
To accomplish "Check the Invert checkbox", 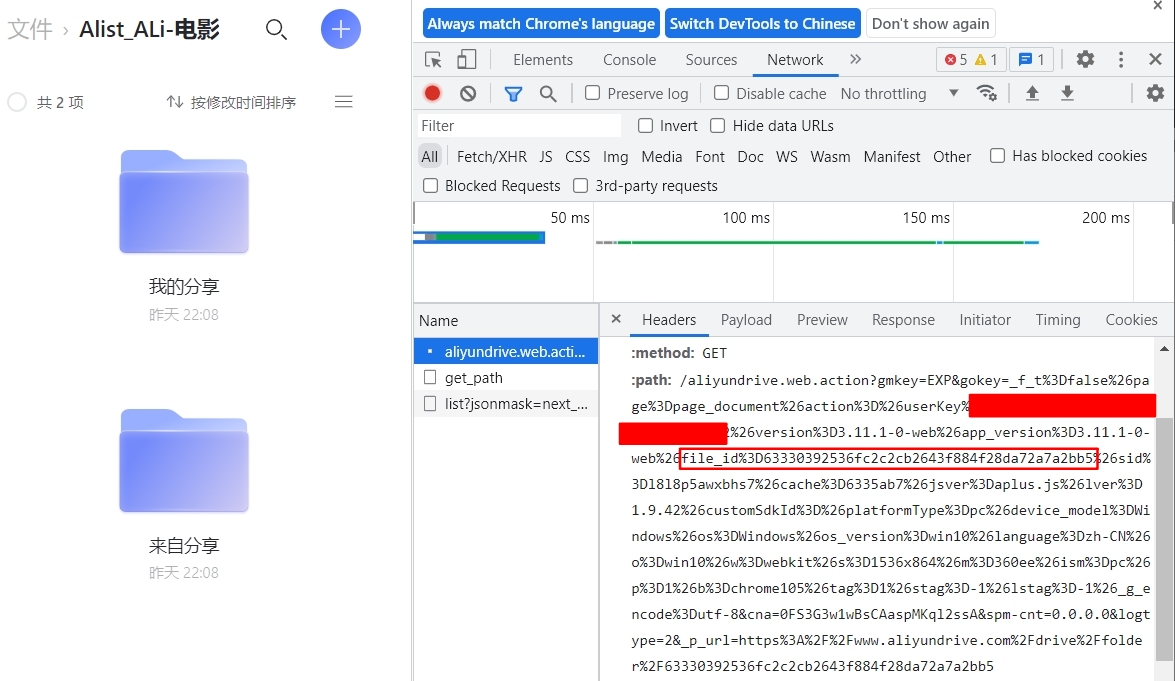I will tap(644, 126).
